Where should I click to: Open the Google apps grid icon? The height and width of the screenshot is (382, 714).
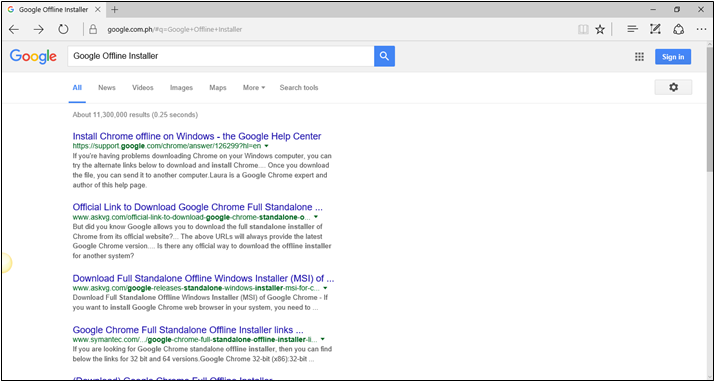(639, 56)
